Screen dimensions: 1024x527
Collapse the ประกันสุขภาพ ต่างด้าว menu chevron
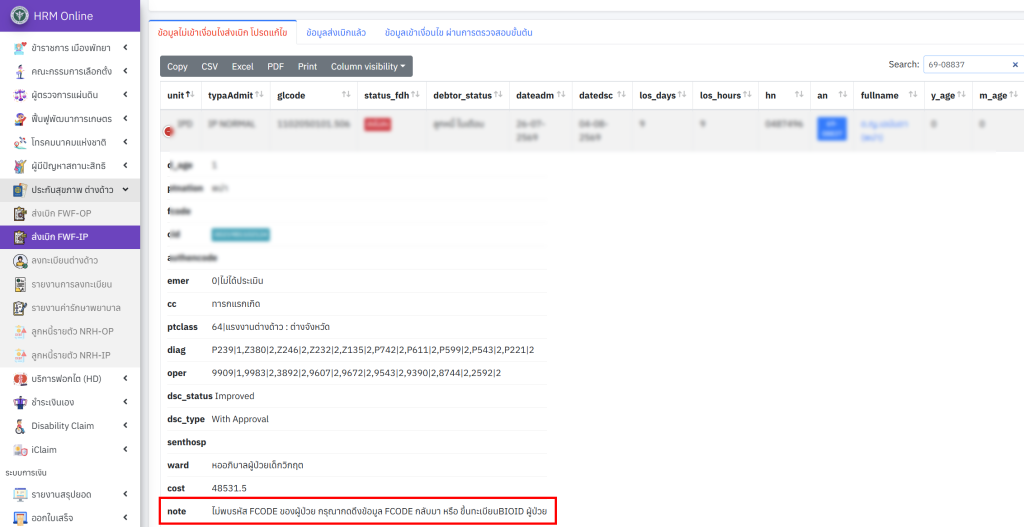point(125,190)
